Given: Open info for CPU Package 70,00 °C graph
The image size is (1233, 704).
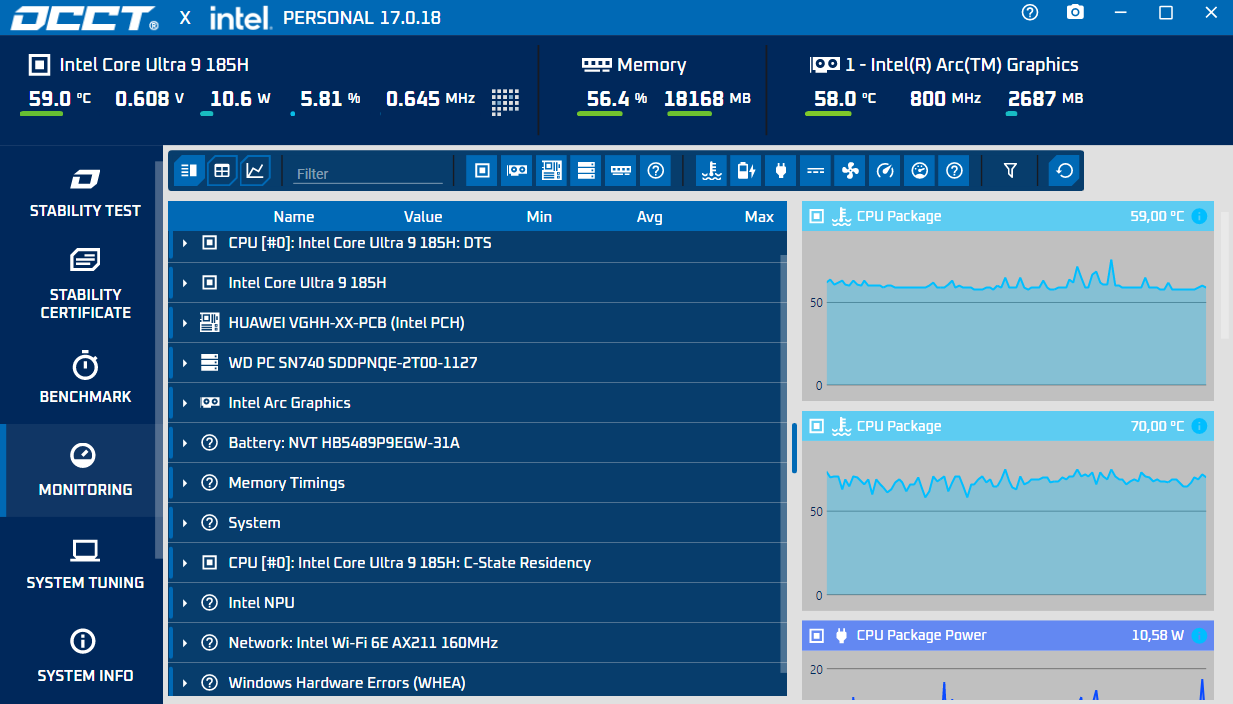Looking at the screenshot, I should 1199,426.
